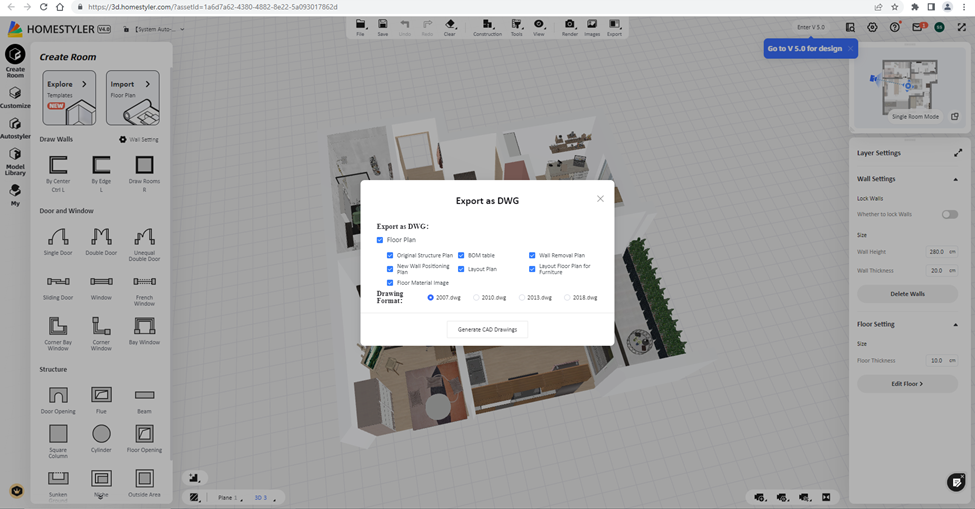Click Generate CAD Drawings button
975x509 pixels.
[x=487, y=329]
